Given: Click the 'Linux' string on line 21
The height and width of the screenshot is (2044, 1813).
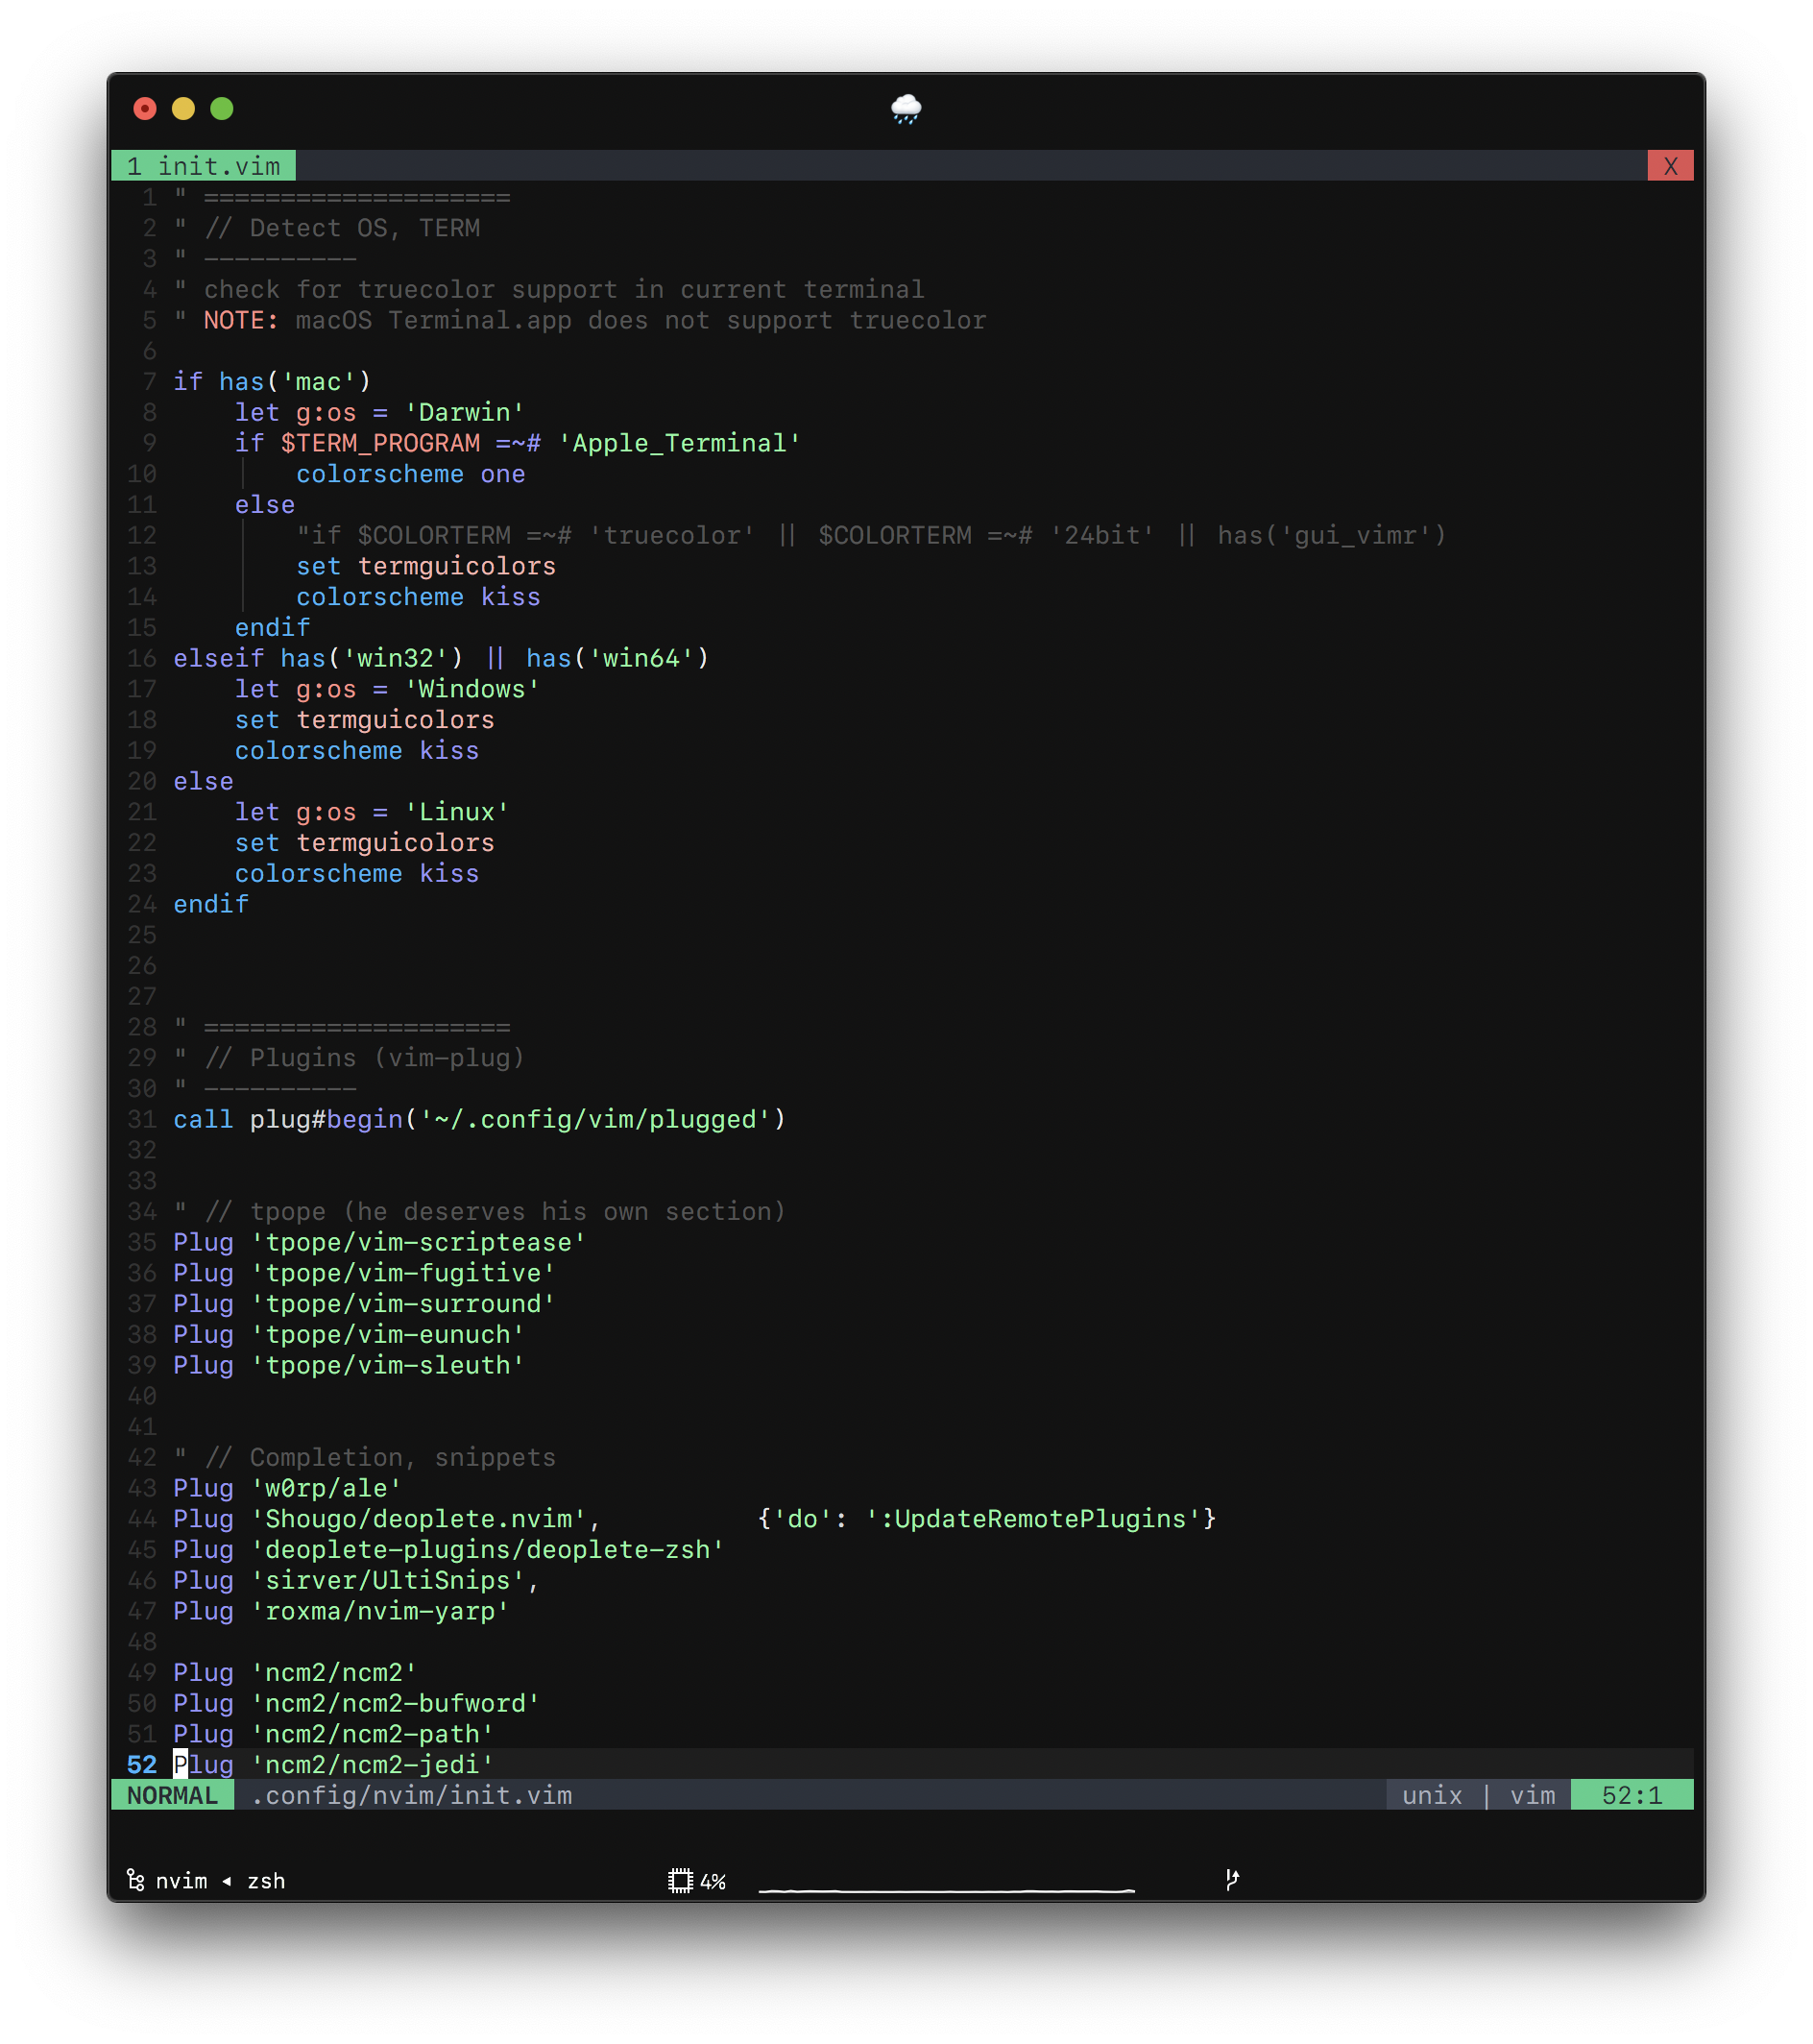Looking at the screenshot, I should click(x=456, y=812).
